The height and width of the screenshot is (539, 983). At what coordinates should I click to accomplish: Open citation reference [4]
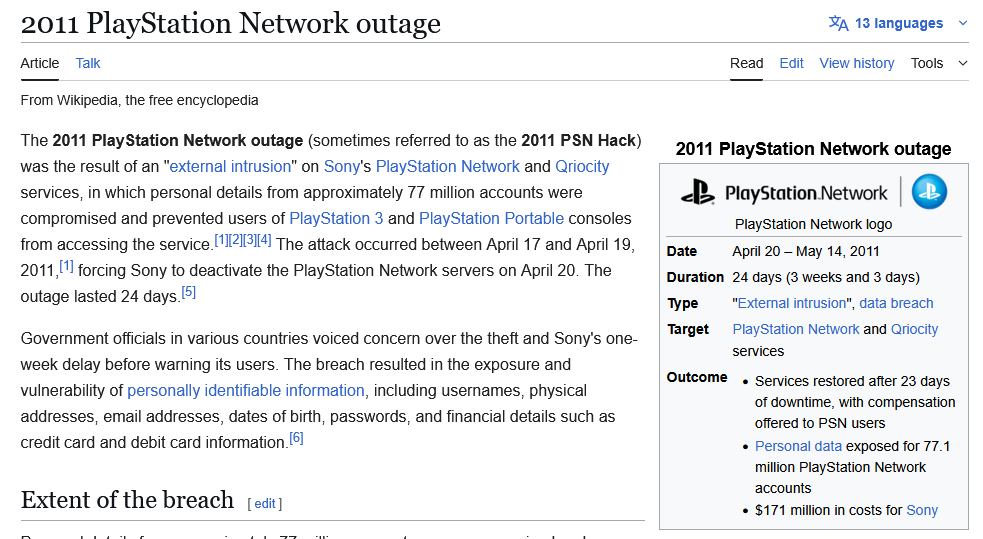point(265,239)
